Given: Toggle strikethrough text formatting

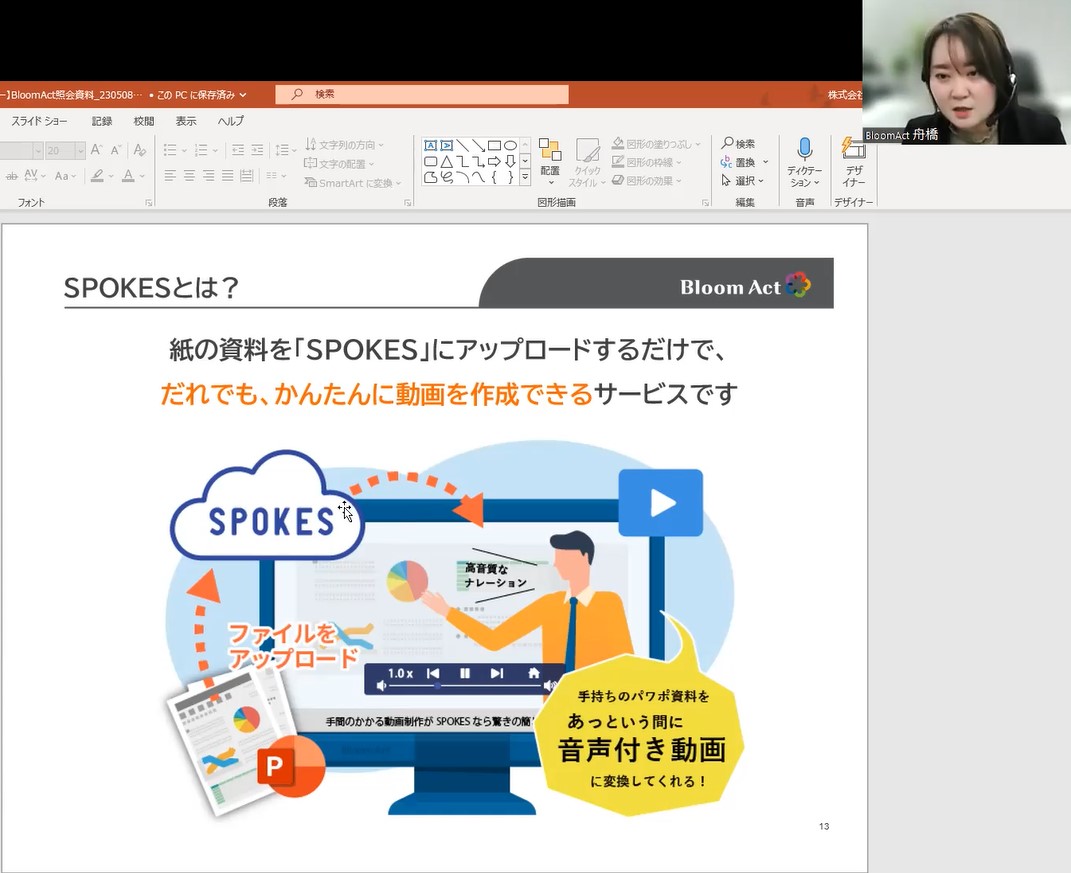Looking at the screenshot, I should [x=12, y=176].
